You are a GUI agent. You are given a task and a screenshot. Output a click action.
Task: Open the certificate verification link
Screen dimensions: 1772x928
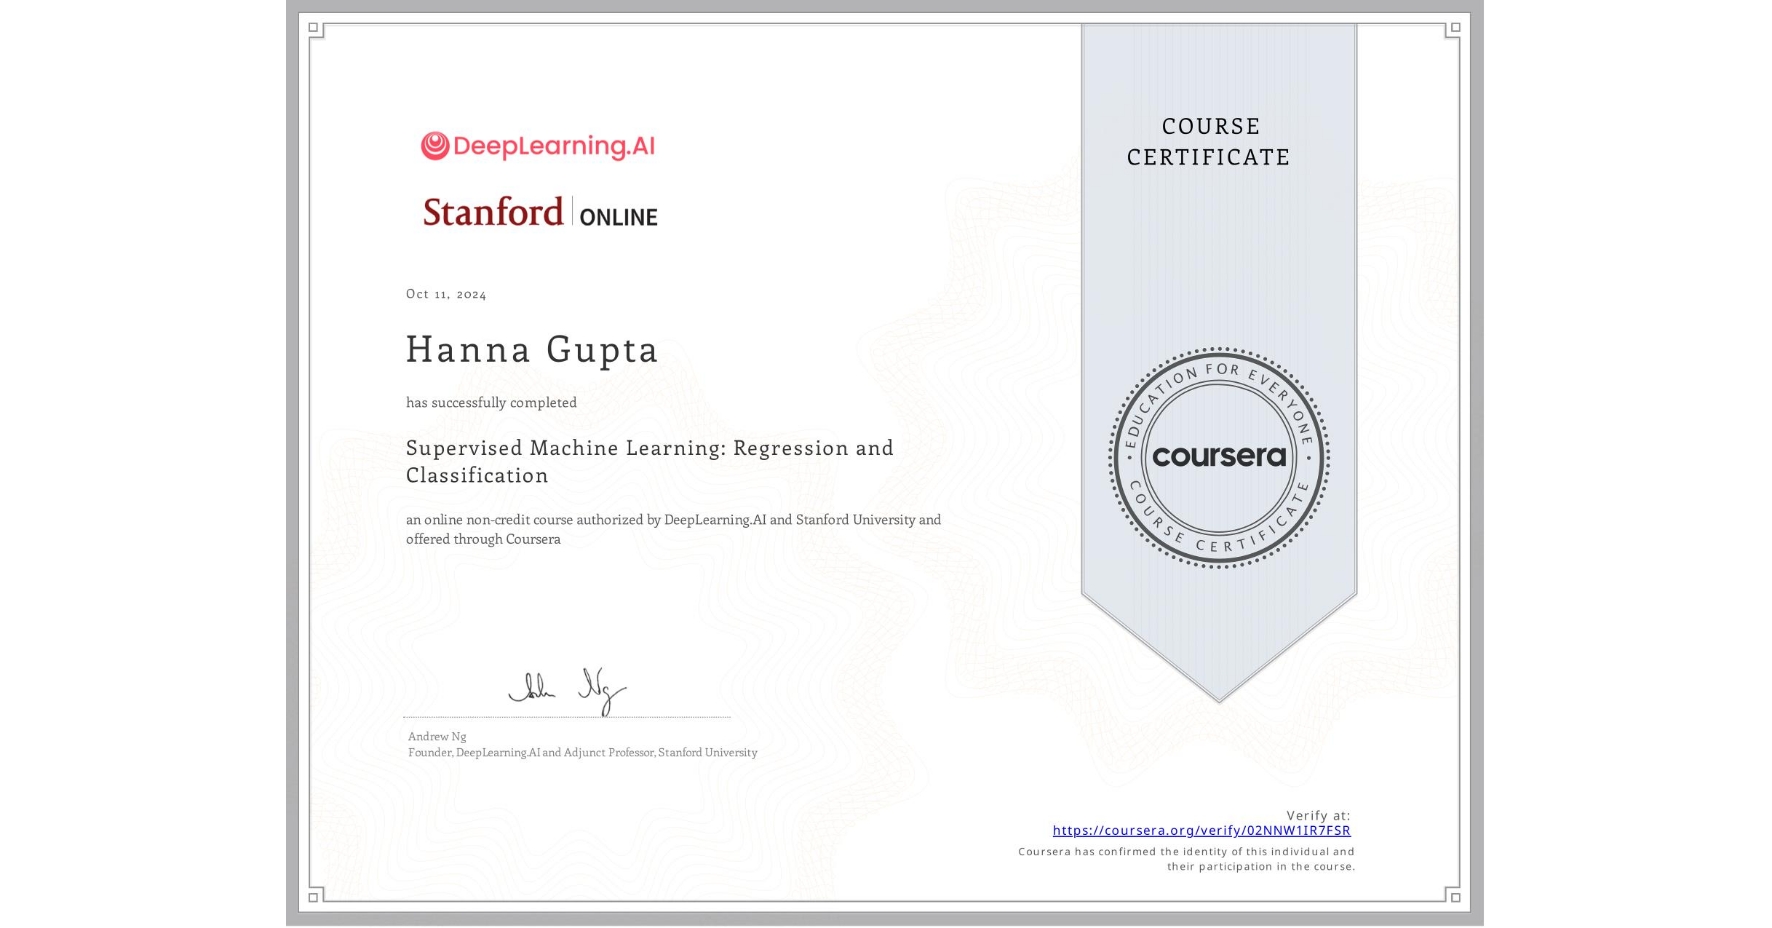tap(1201, 830)
